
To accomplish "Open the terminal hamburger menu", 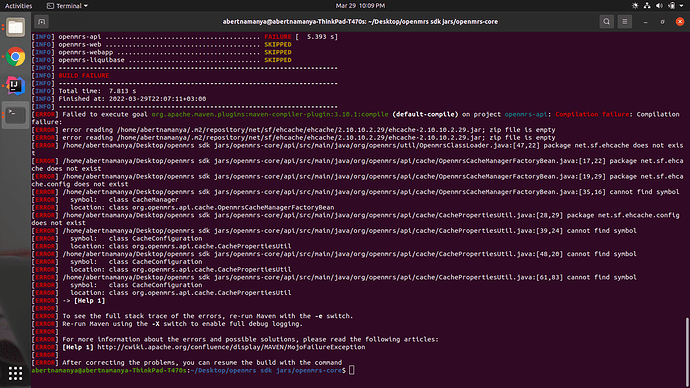I will pyautogui.click(x=624, y=22).
